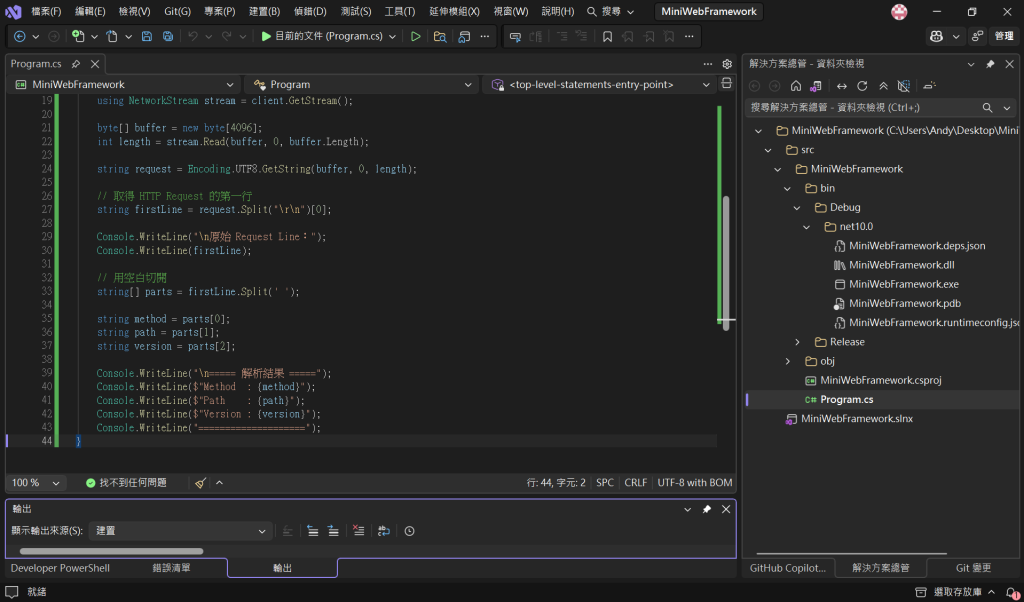The width and height of the screenshot is (1024, 602).
Task: Click the split editor icon beside navigation bar
Action: (726, 84)
